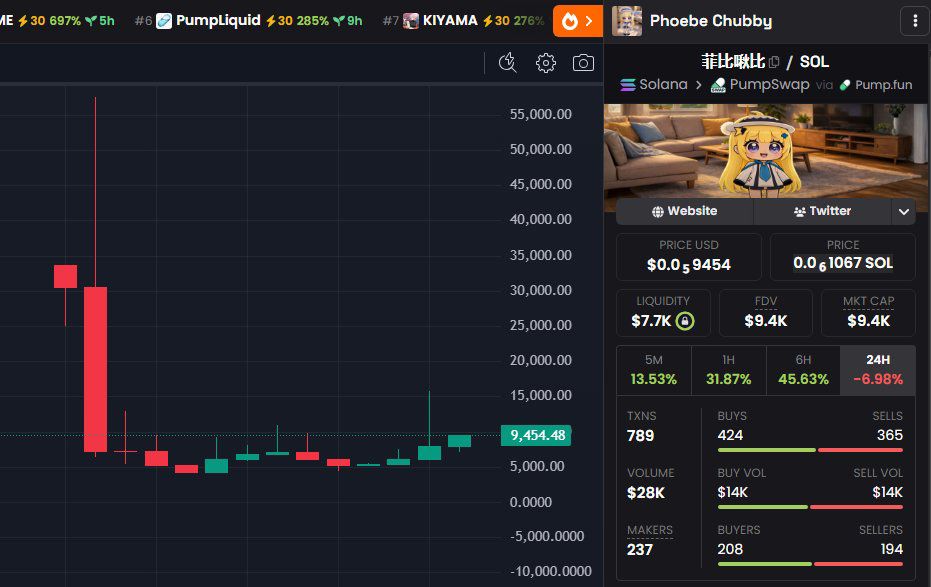The width and height of the screenshot is (931, 587).
Task: Take chart snapshot with camera icon
Action: [583, 62]
